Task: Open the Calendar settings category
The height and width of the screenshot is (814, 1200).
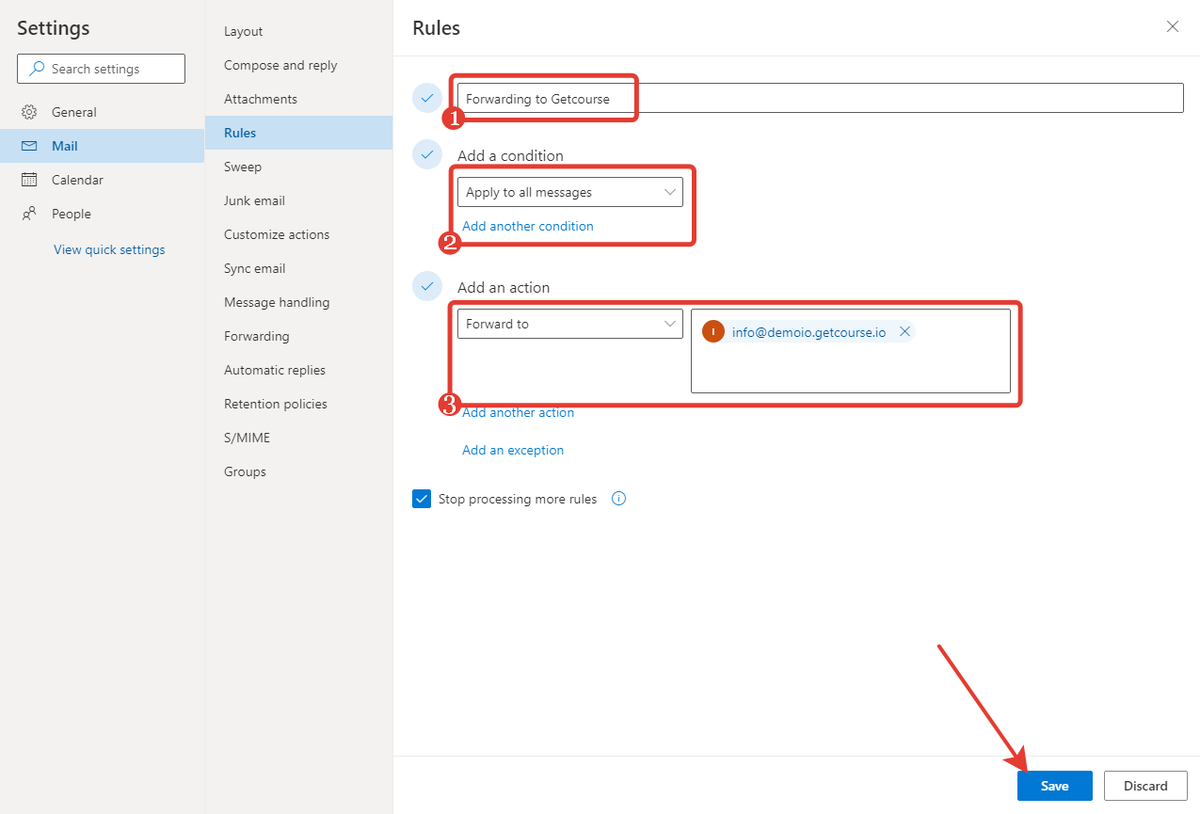Action: point(102,180)
